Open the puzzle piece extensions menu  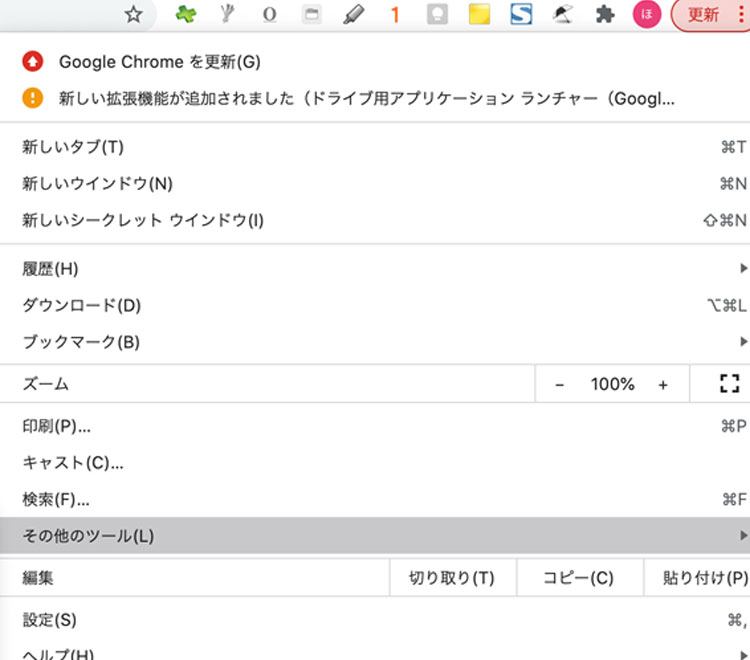click(x=604, y=15)
